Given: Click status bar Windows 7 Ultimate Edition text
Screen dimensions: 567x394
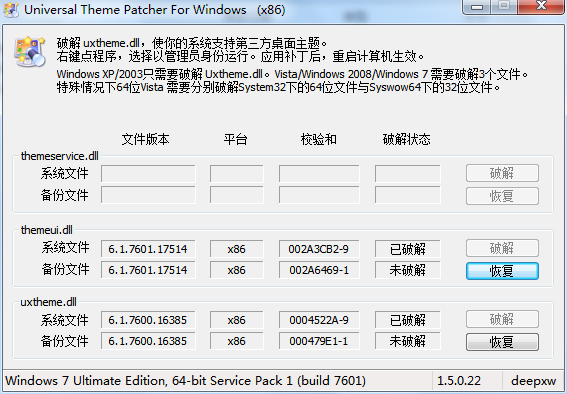Looking at the screenshot, I should 185,381.
